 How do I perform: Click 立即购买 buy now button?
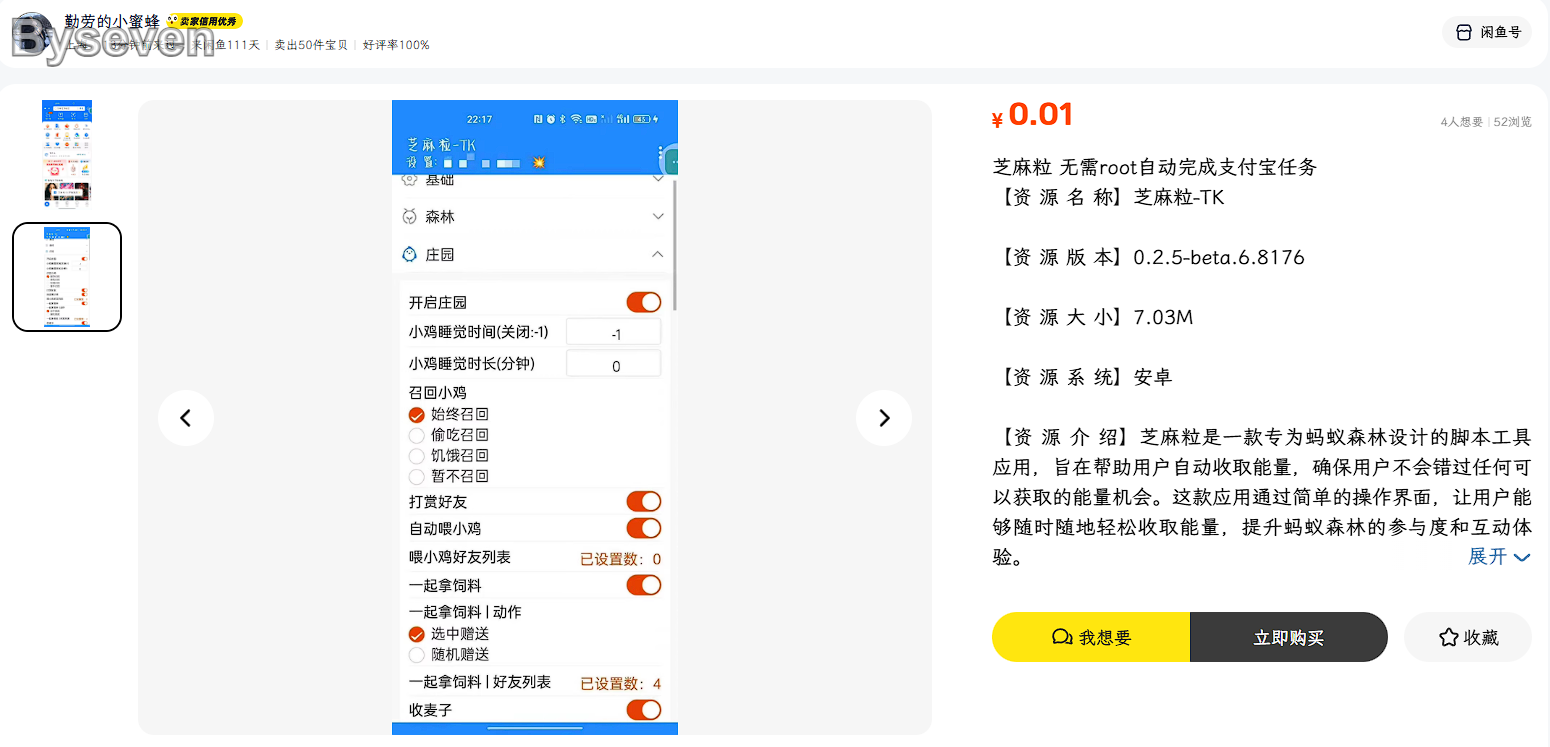[1289, 637]
